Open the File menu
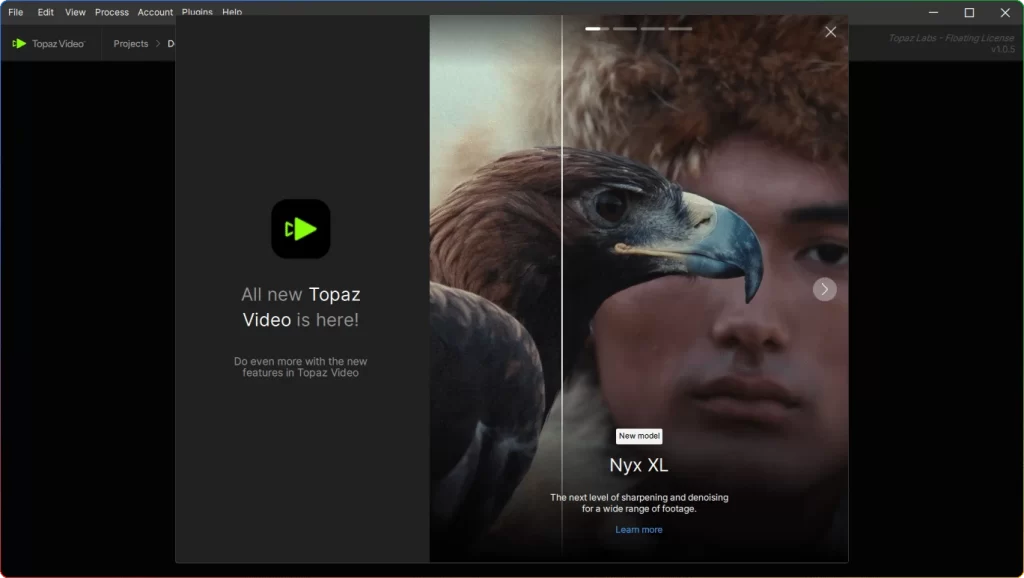The width and height of the screenshot is (1024, 578). 15,12
